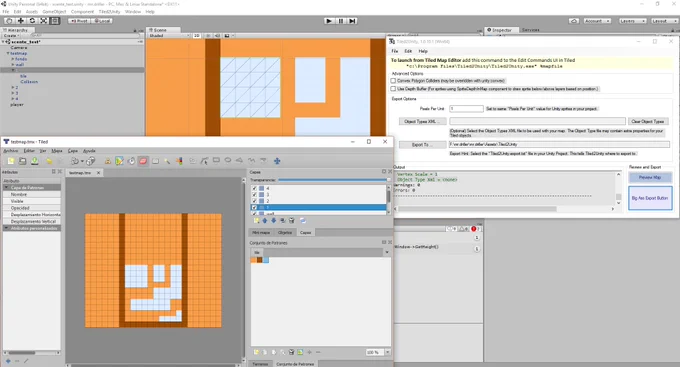Collapse the testmap object in Hierarchy

[x=8, y=53]
